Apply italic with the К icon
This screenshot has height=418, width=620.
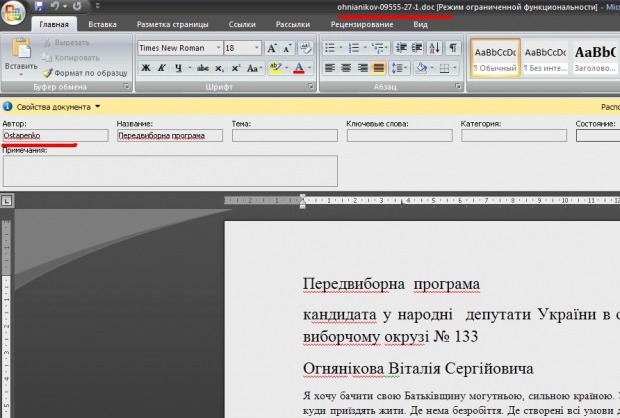161,68
